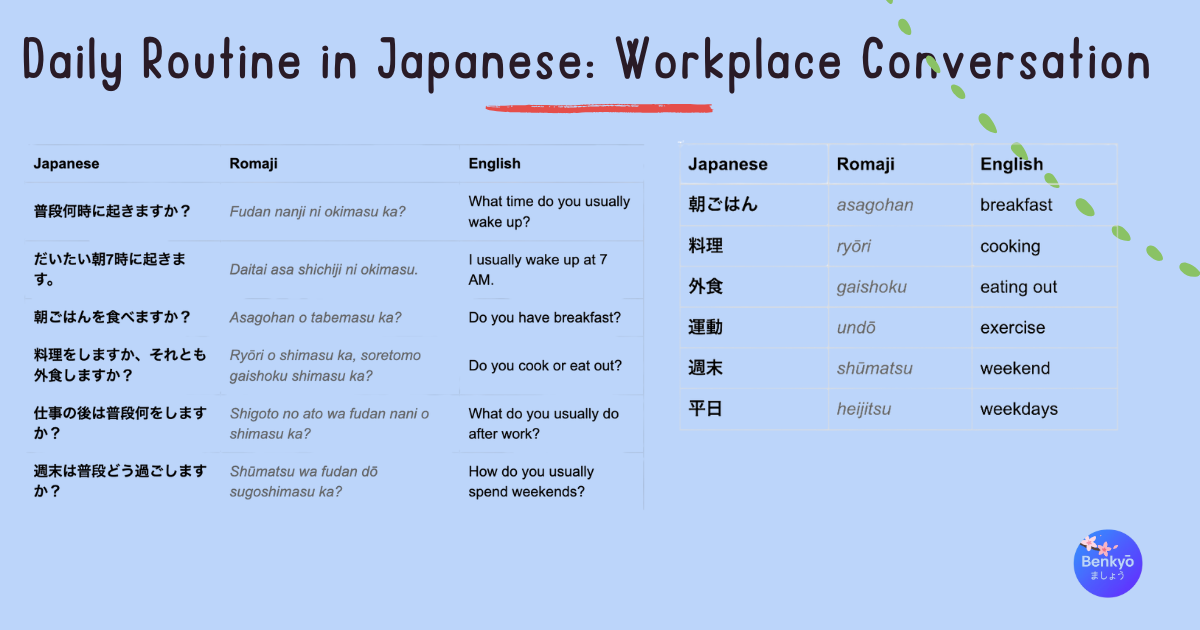Viewport: 1200px width, 630px height.
Task: Click the 'cooking' English cell
Action: [x=1010, y=246]
